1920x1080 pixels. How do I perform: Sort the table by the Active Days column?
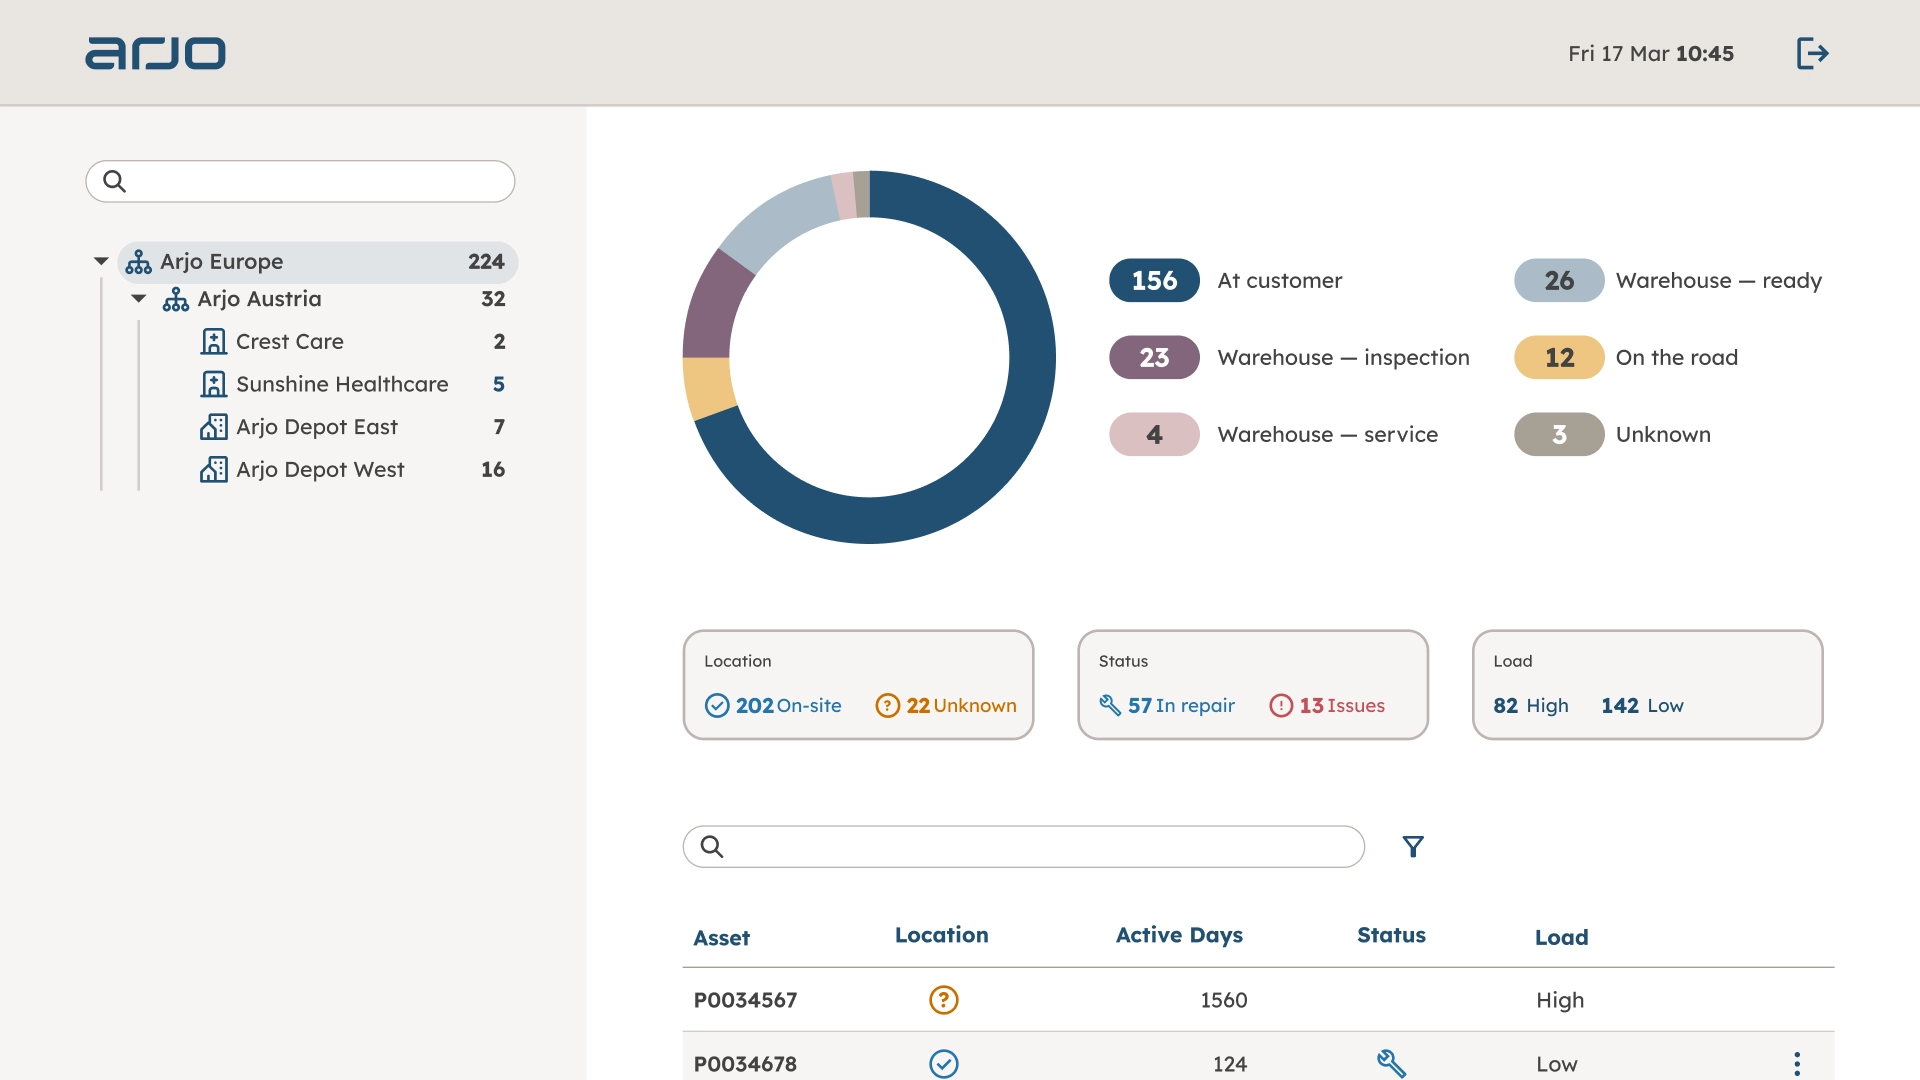[x=1178, y=935]
